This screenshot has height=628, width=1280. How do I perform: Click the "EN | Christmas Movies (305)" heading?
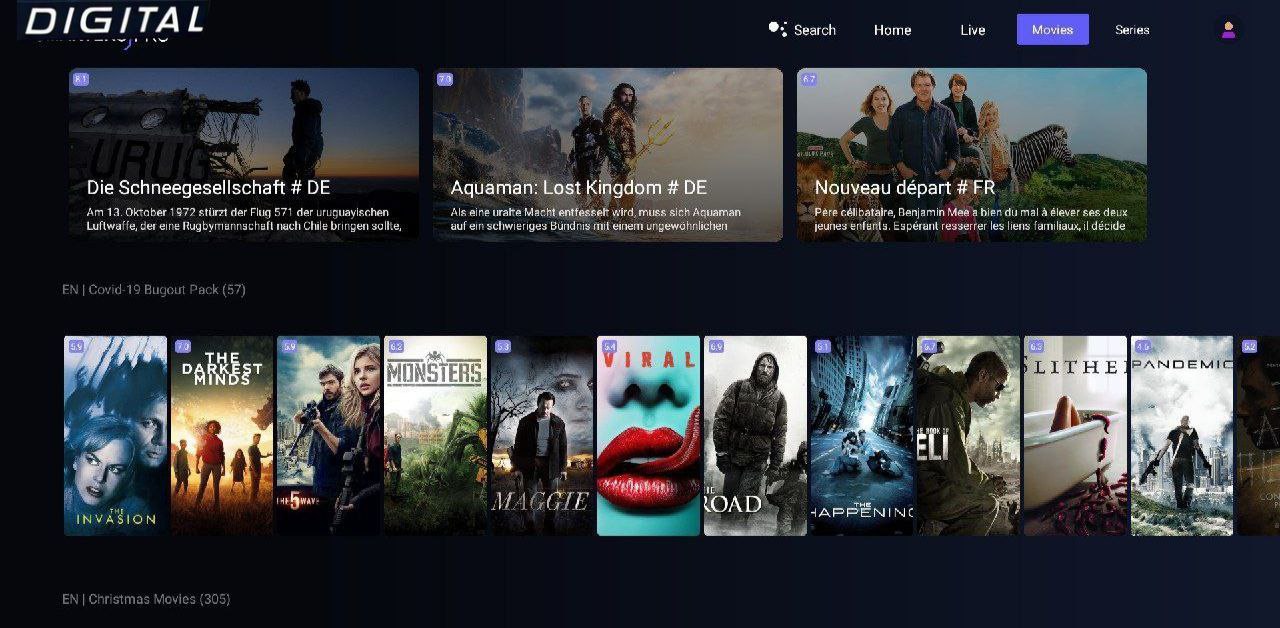click(x=146, y=599)
